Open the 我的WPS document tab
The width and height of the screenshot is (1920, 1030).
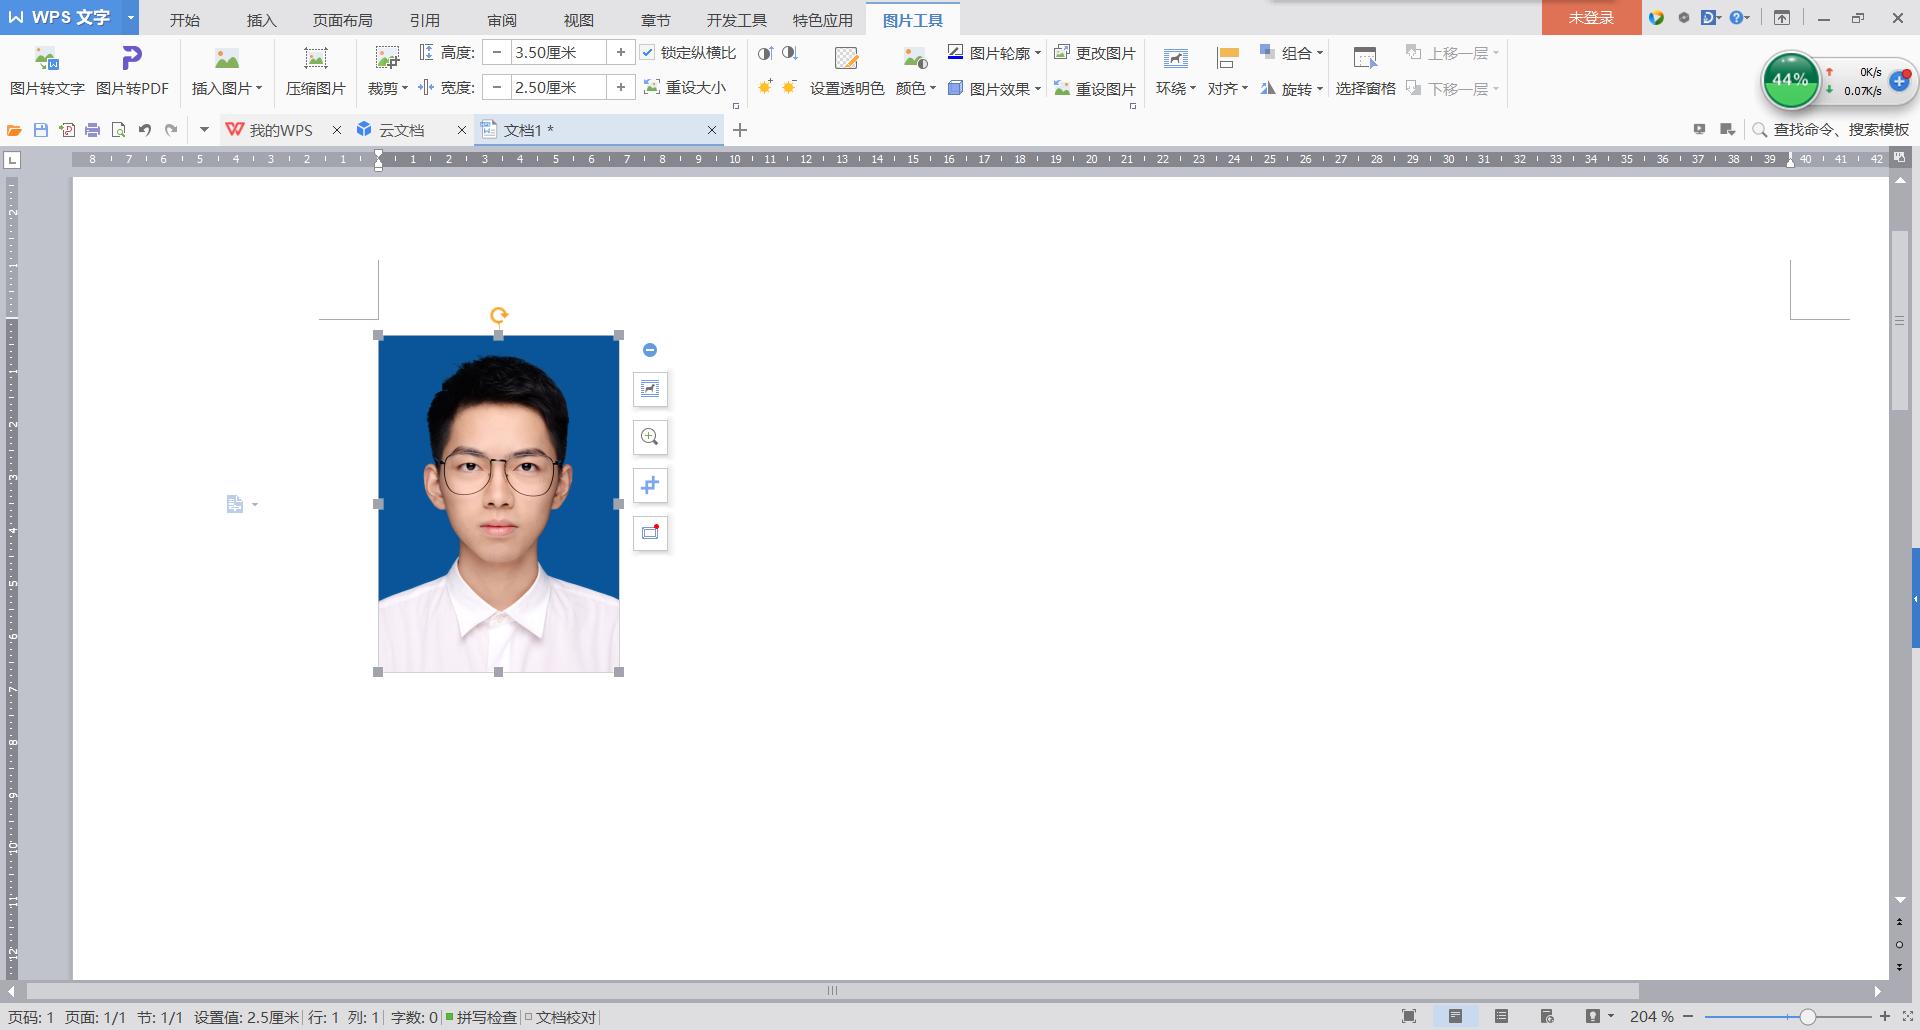click(280, 130)
